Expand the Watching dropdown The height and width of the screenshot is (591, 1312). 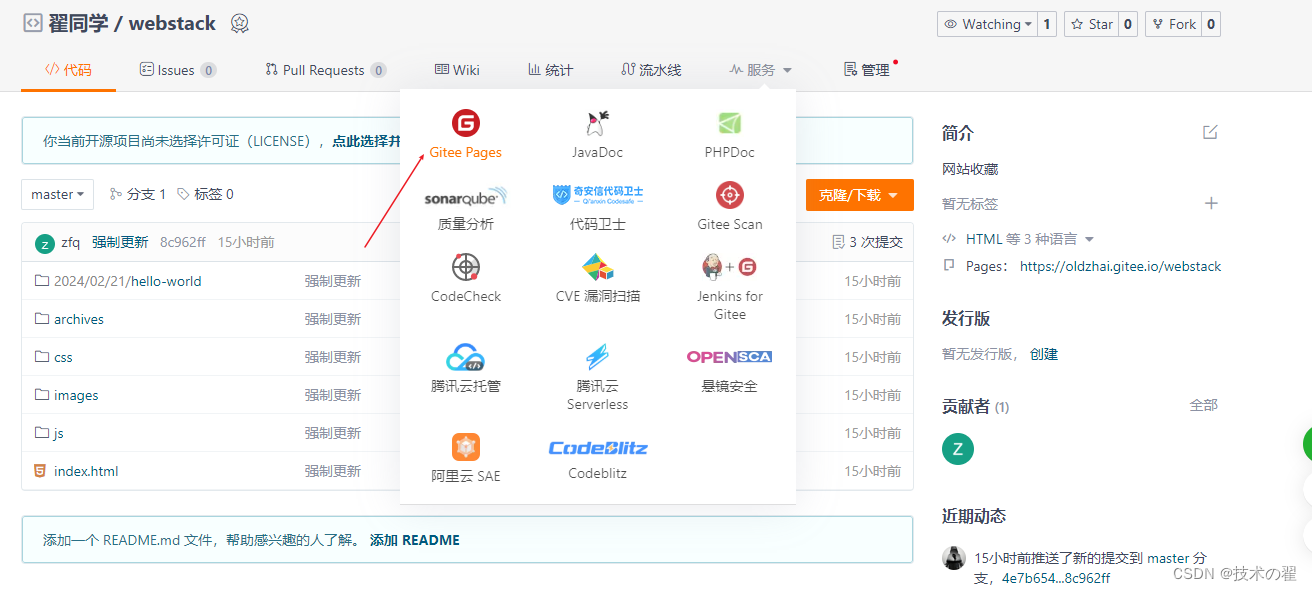coord(987,24)
